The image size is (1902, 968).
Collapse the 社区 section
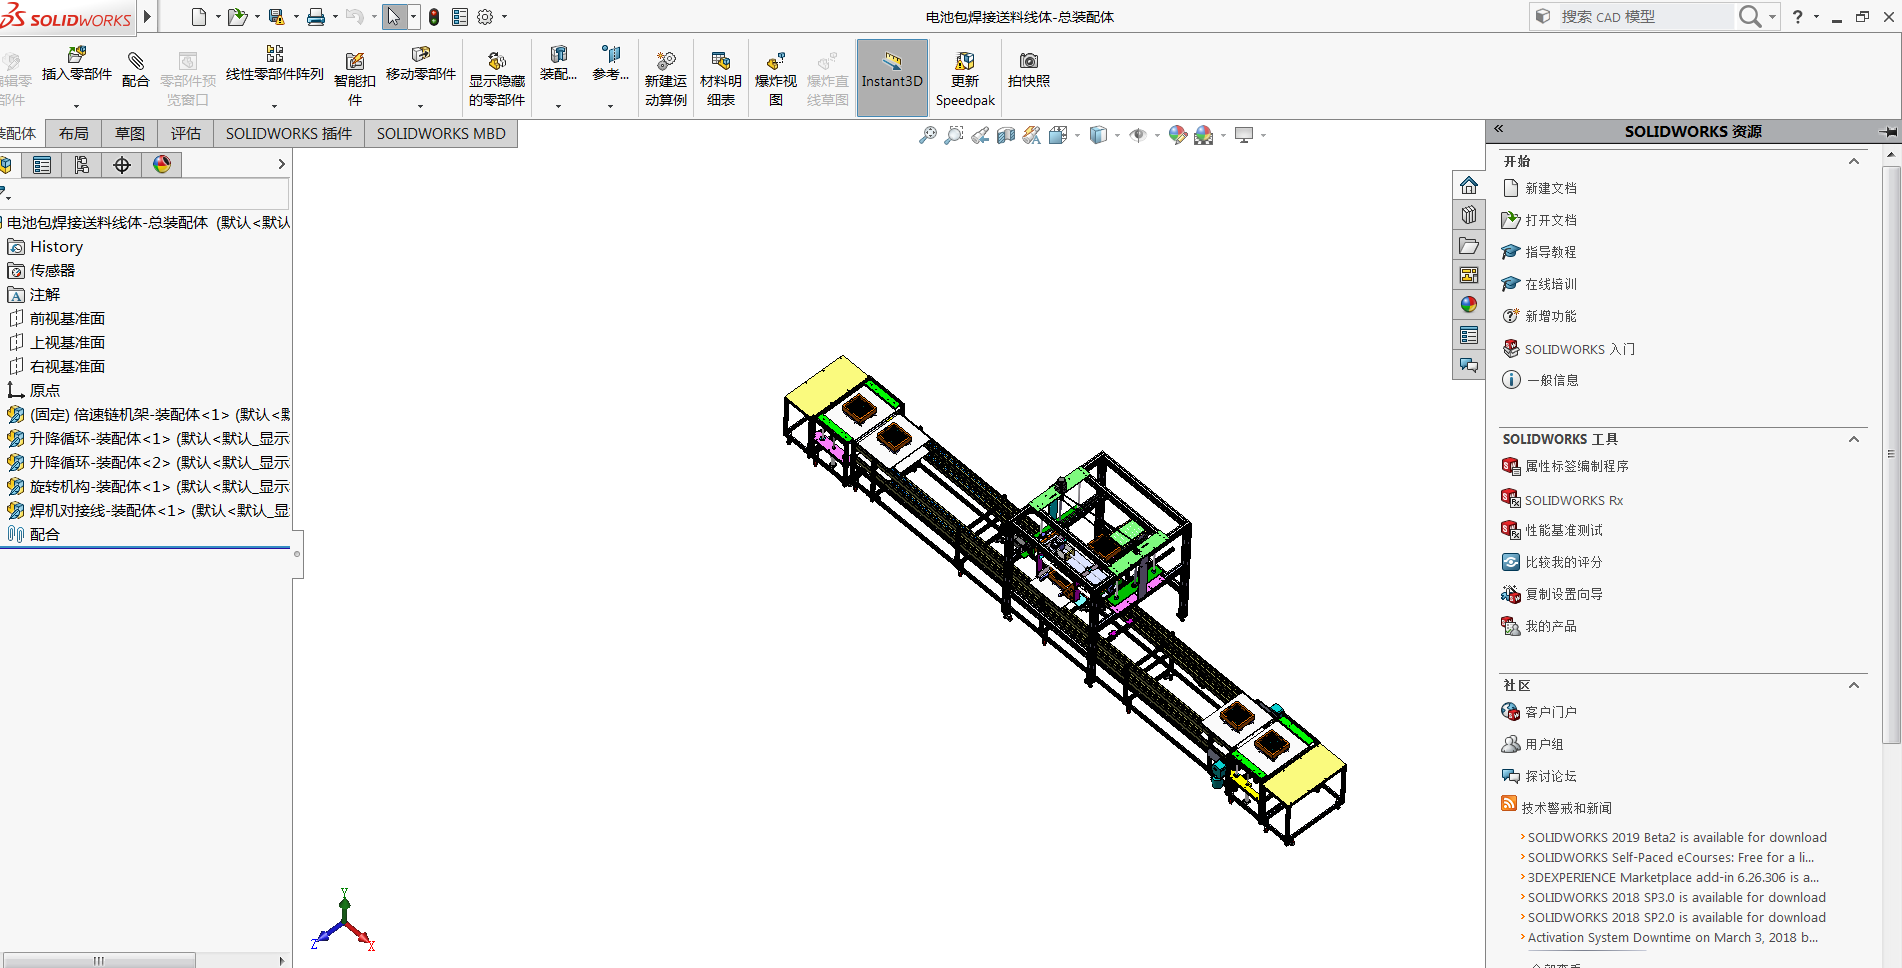pos(1854,685)
